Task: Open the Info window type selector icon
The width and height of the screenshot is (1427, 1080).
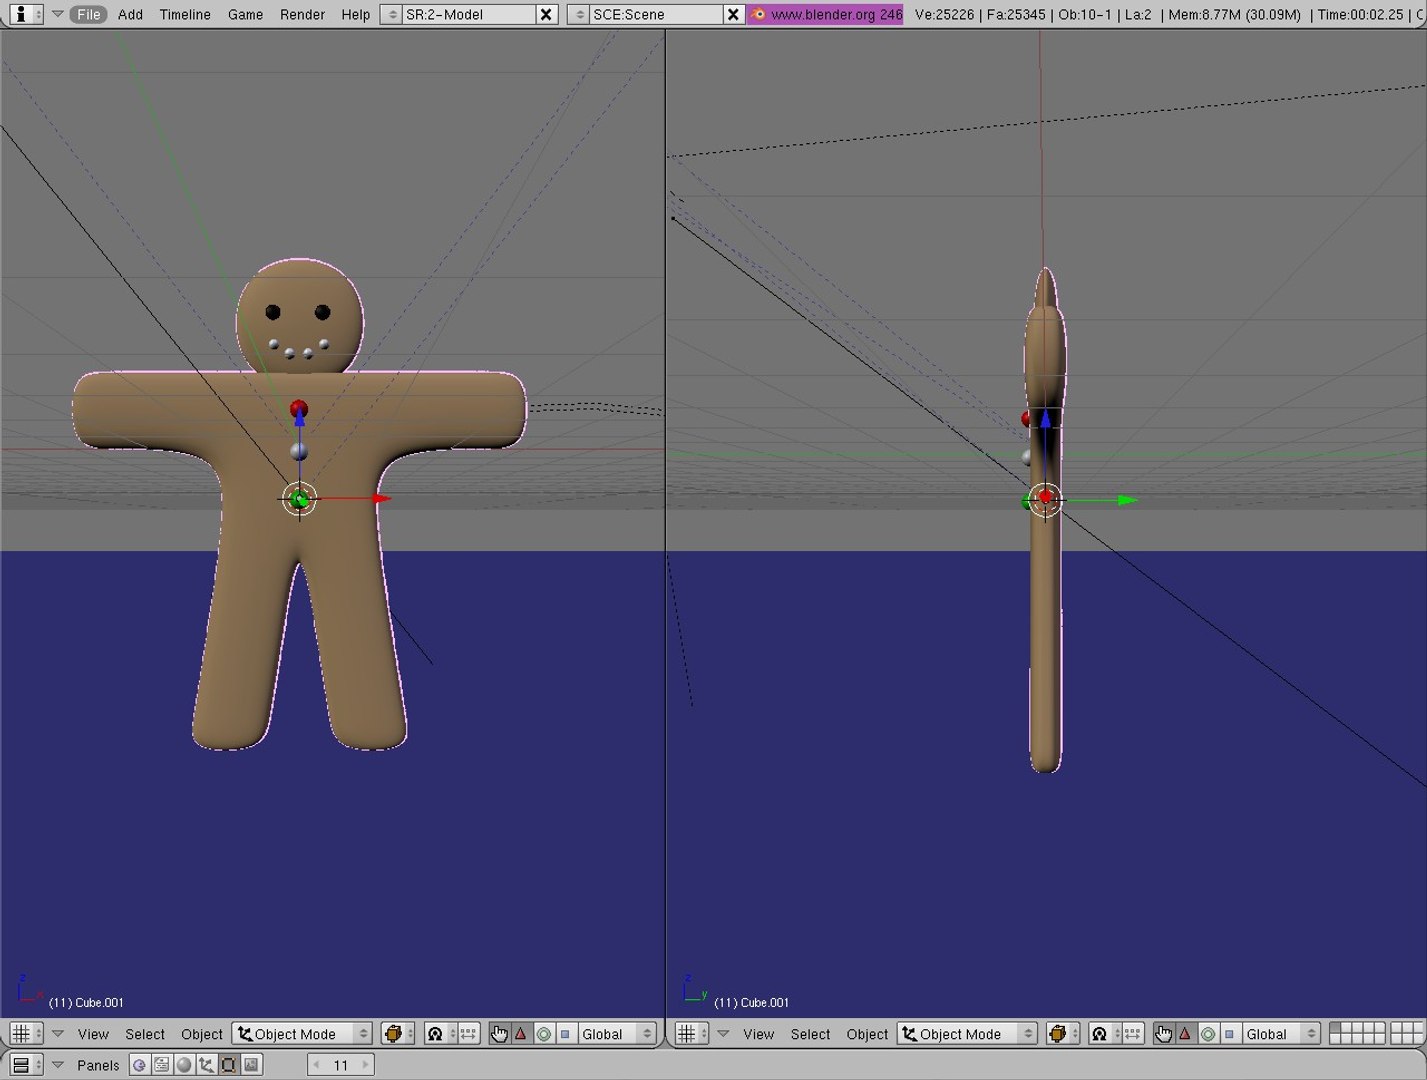Action: point(24,14)
